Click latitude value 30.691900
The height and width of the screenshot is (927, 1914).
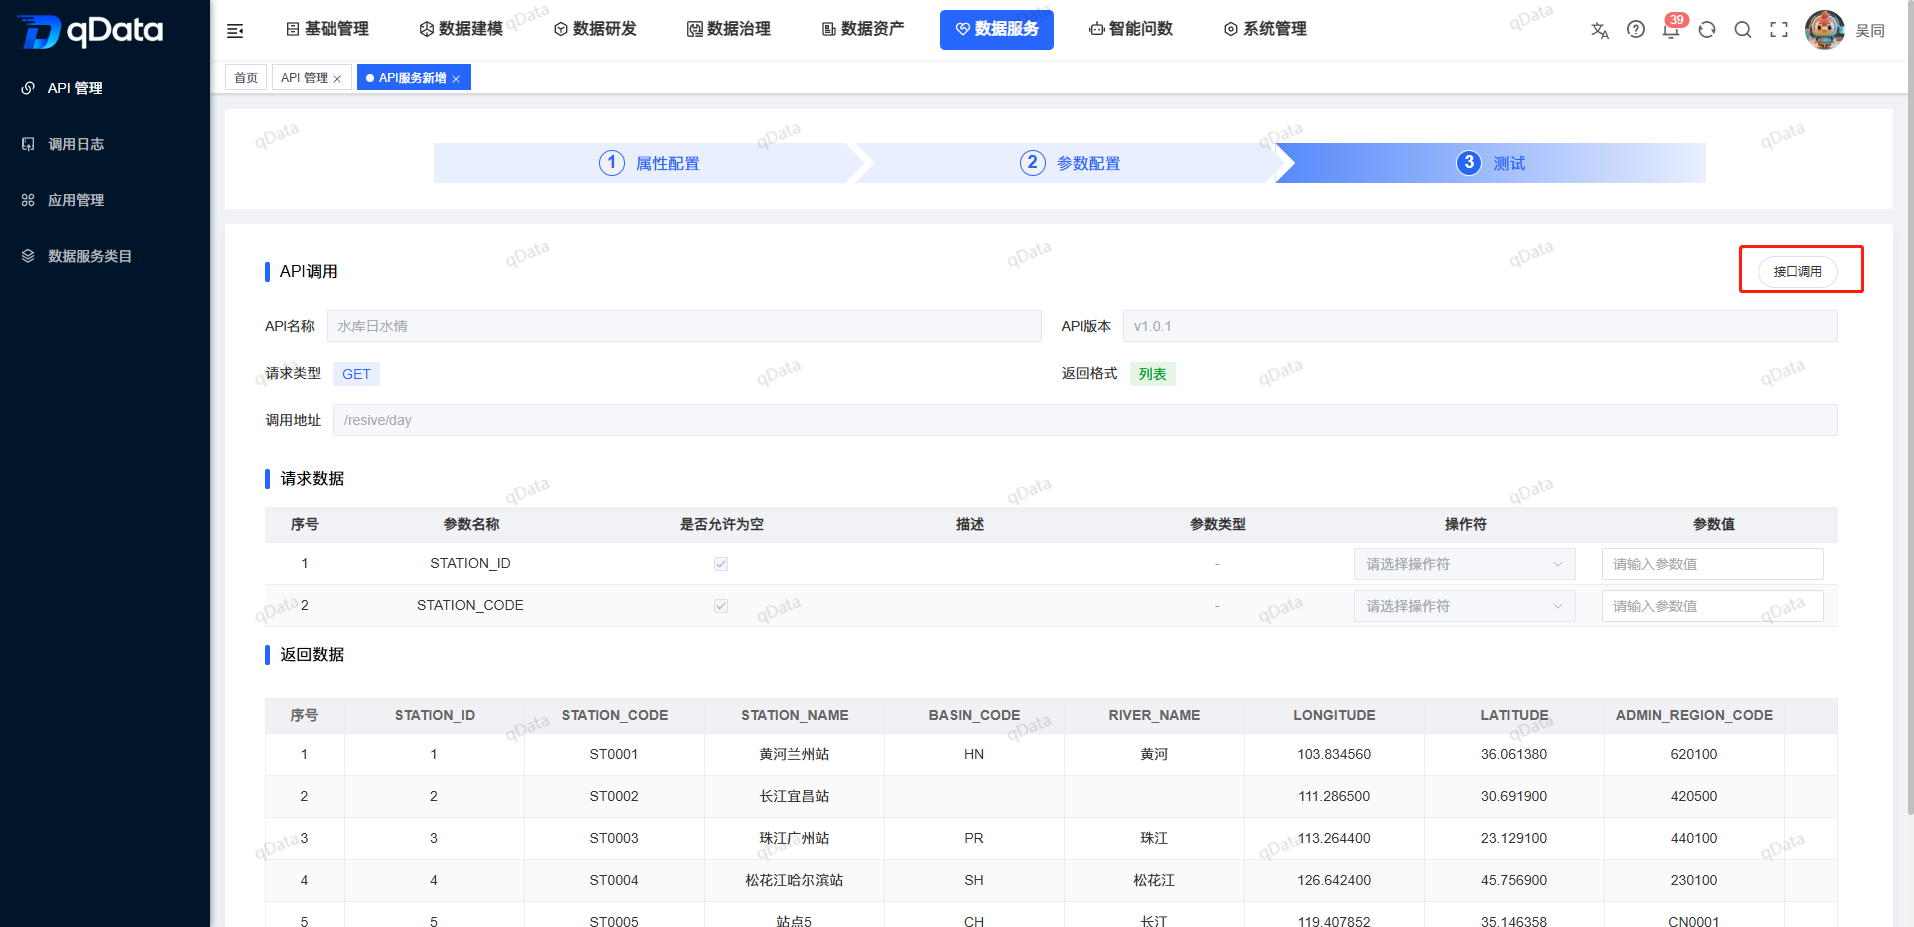point(1514,796)
